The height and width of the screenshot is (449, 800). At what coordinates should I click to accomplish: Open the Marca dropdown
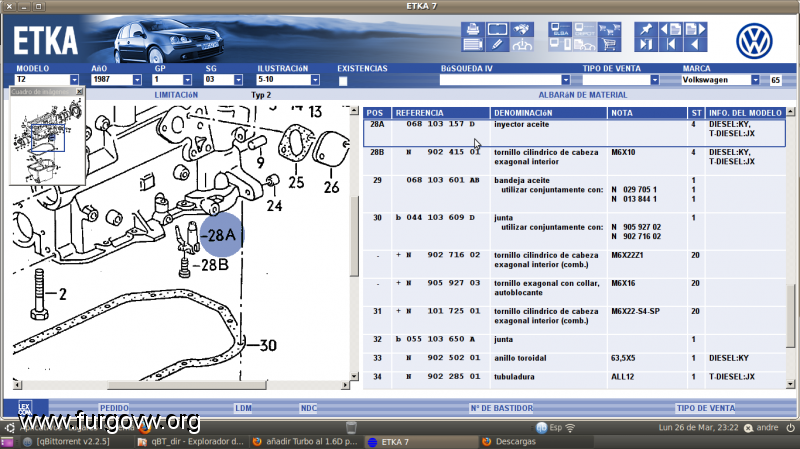(x=756, y=80)
